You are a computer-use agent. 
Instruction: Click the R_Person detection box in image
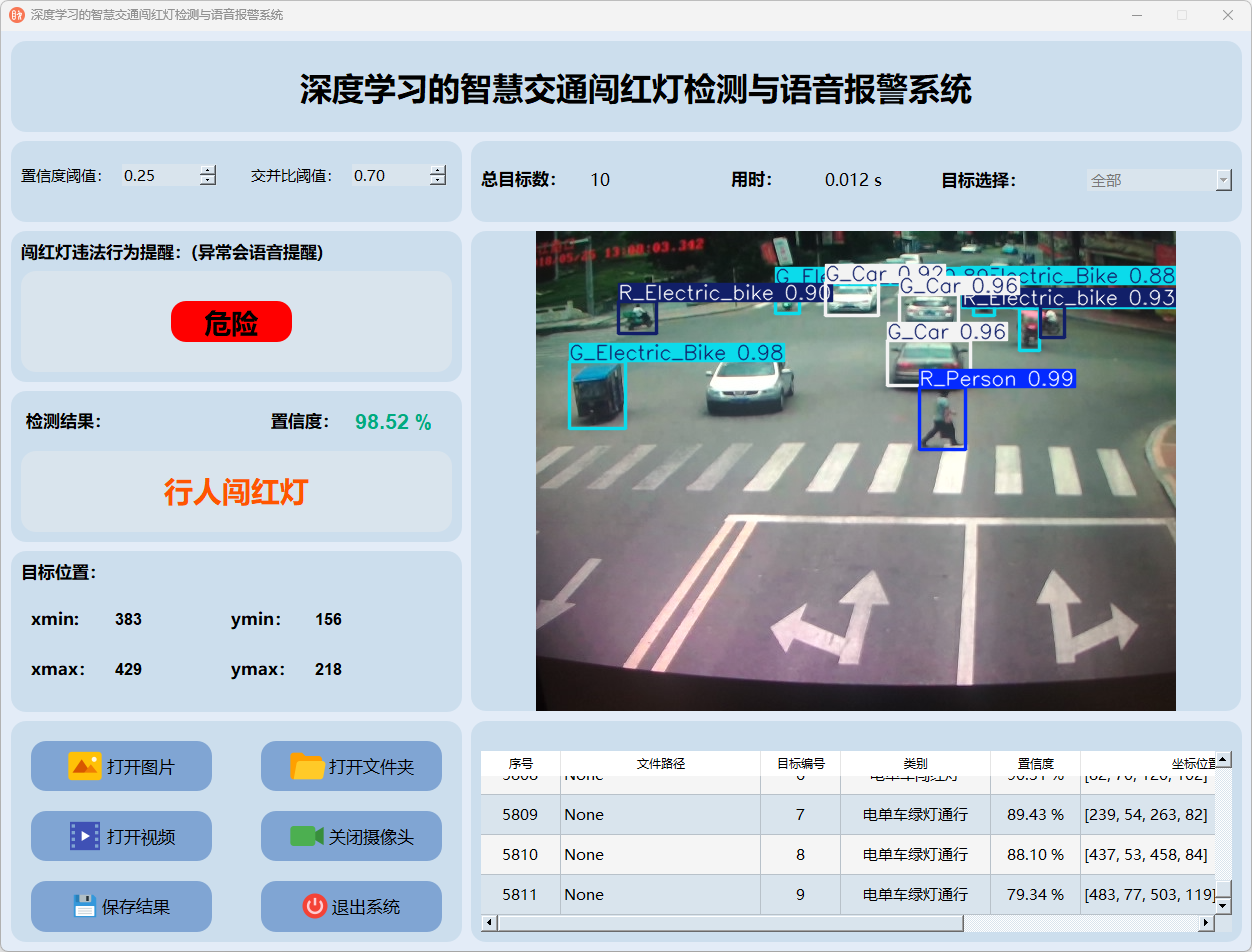click(942, 419)
